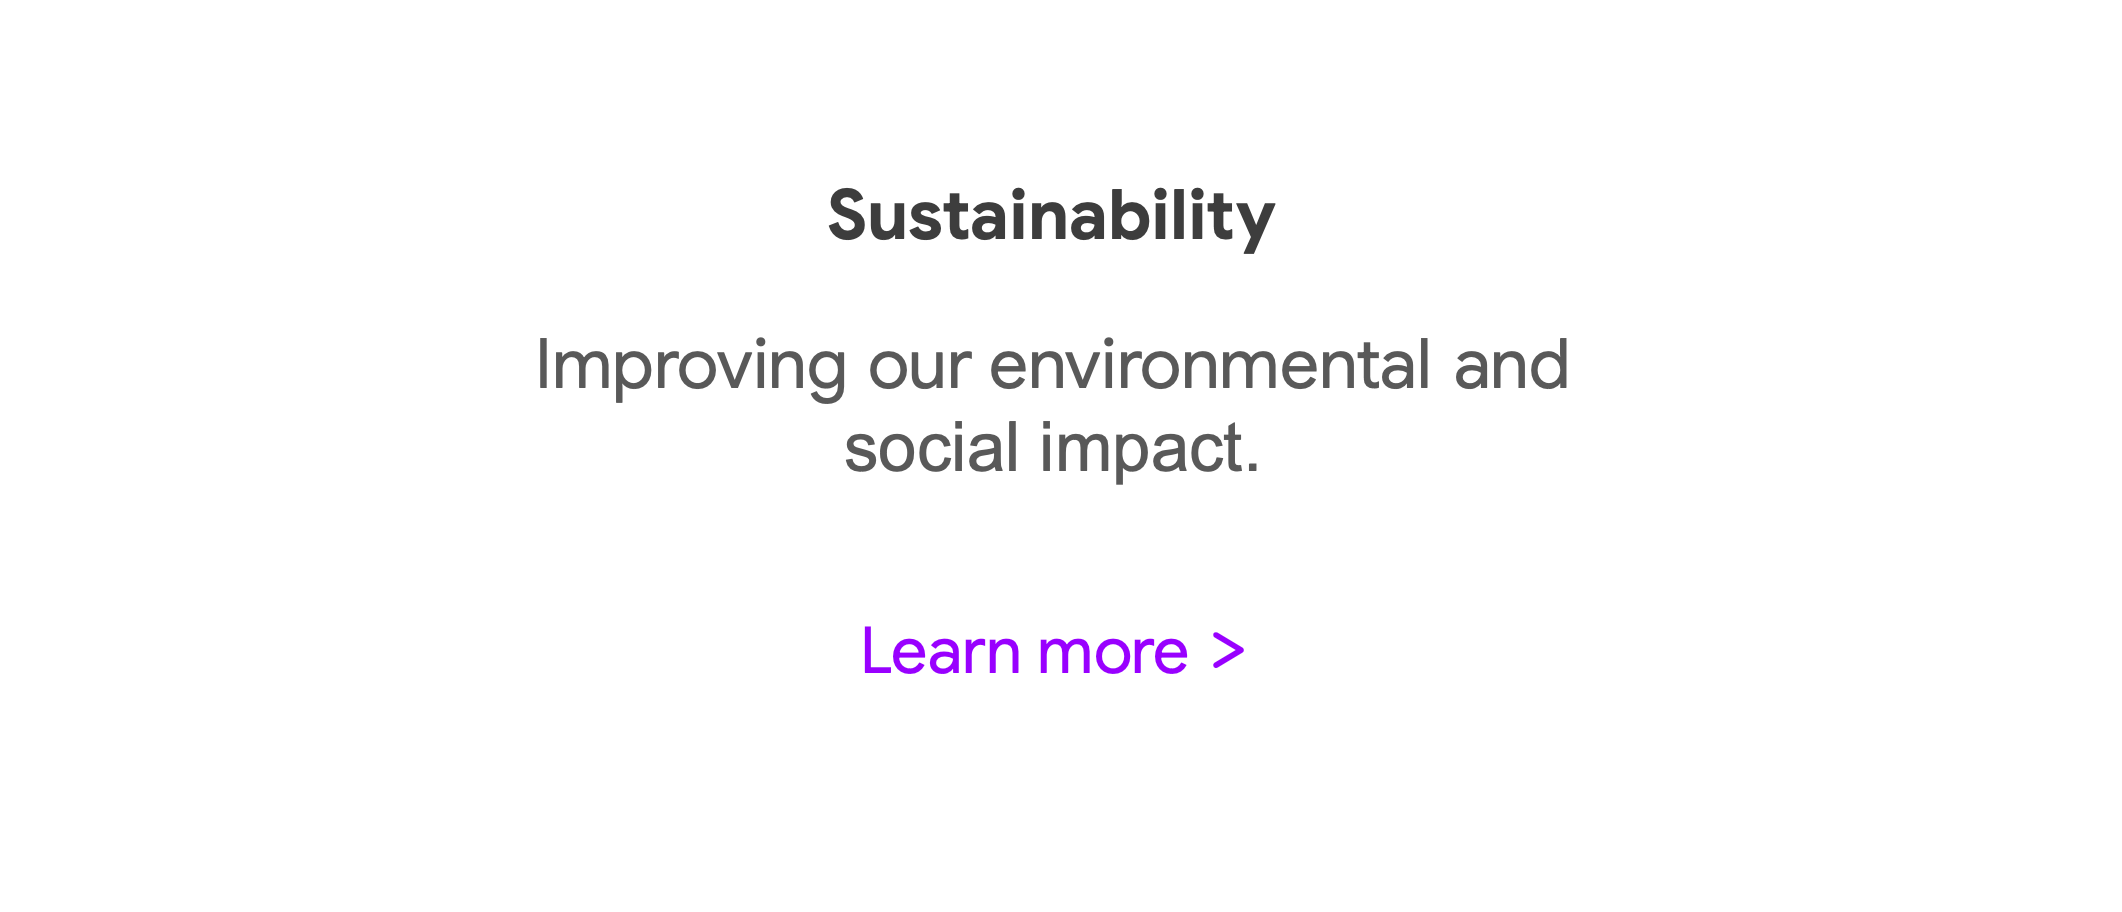
Task: Click the 'ability' ending of the Sustainability heading
Action: pyautogui.click(x=1176, y=217)
